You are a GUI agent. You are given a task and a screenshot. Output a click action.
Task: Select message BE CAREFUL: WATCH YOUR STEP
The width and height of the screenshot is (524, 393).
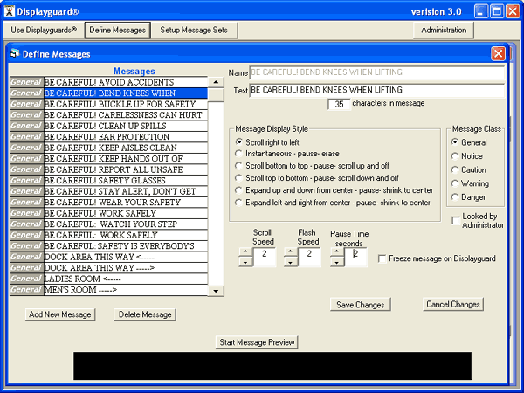[109, 224]
